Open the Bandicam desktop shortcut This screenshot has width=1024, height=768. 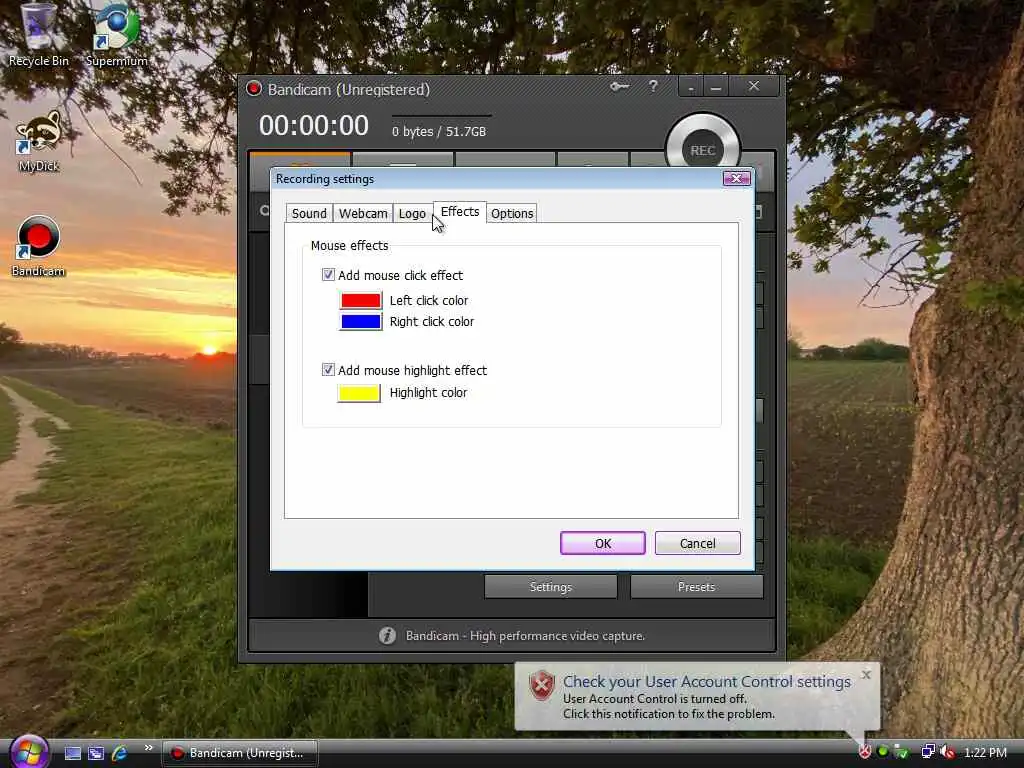pyautogui.click(x=39, y=247)
